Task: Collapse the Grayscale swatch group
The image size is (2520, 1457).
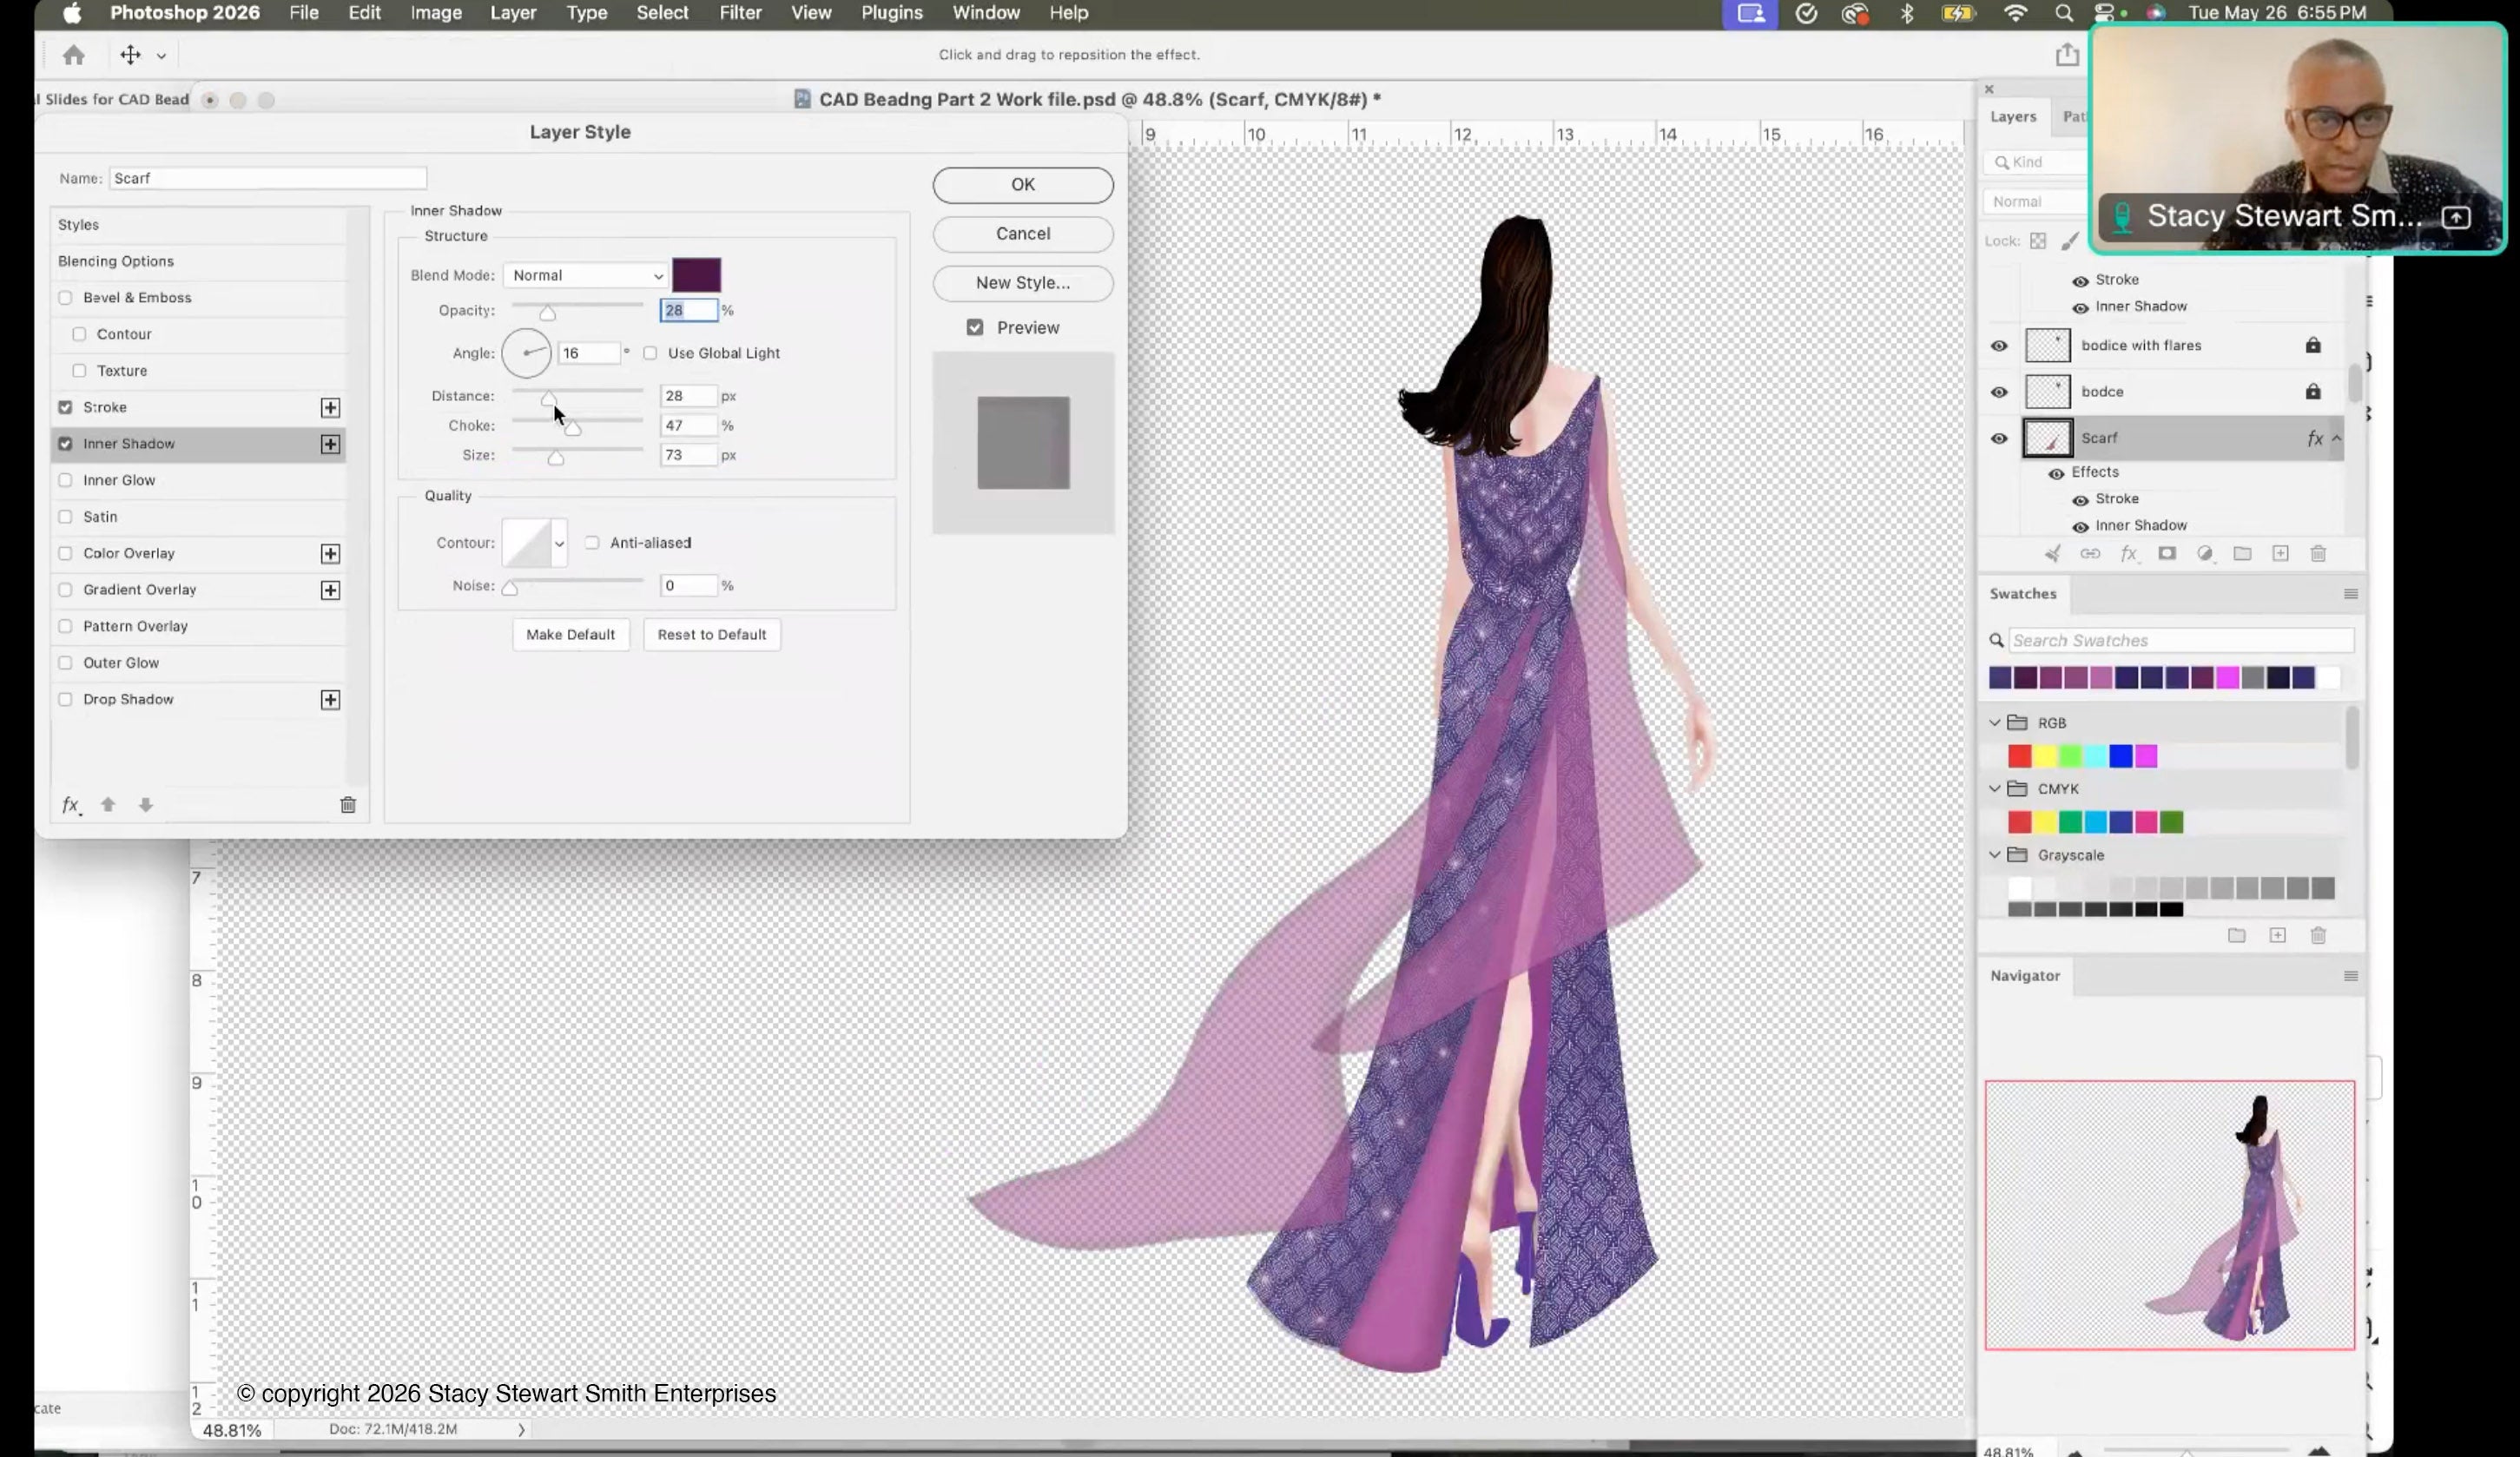Action: (1995, 855)
